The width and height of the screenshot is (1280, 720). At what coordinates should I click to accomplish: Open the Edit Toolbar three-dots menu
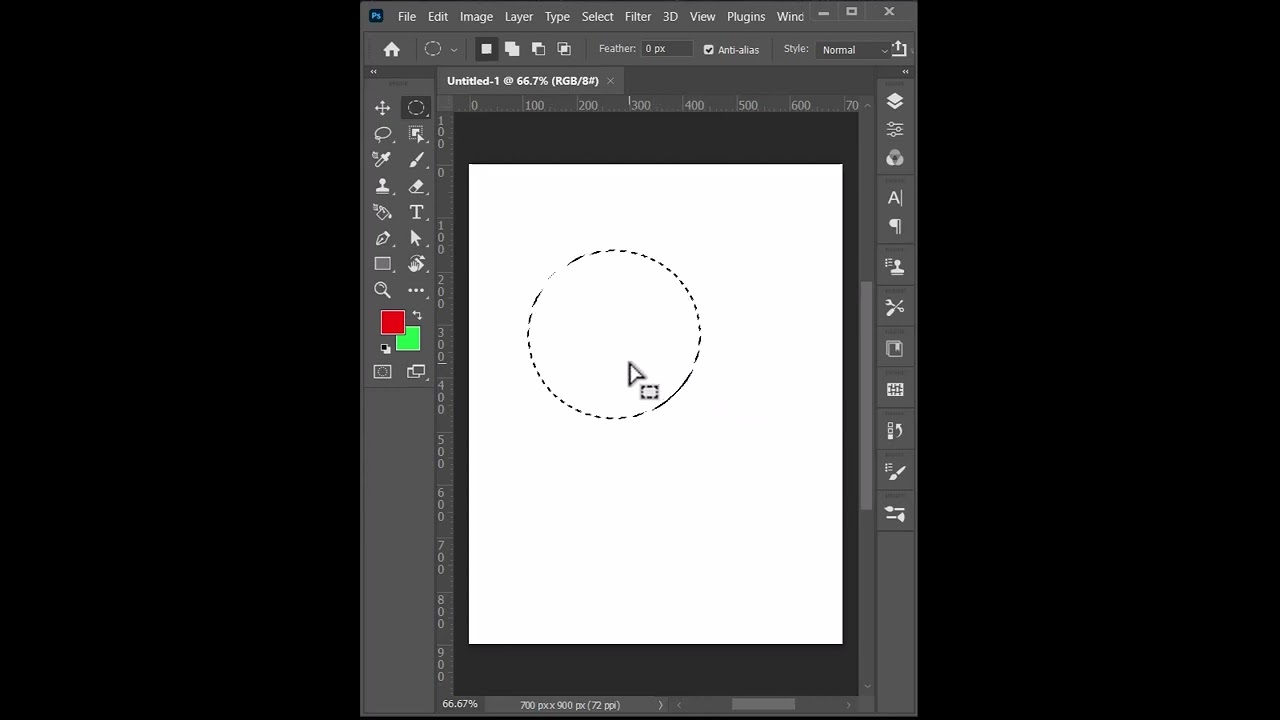pos(416,290)
